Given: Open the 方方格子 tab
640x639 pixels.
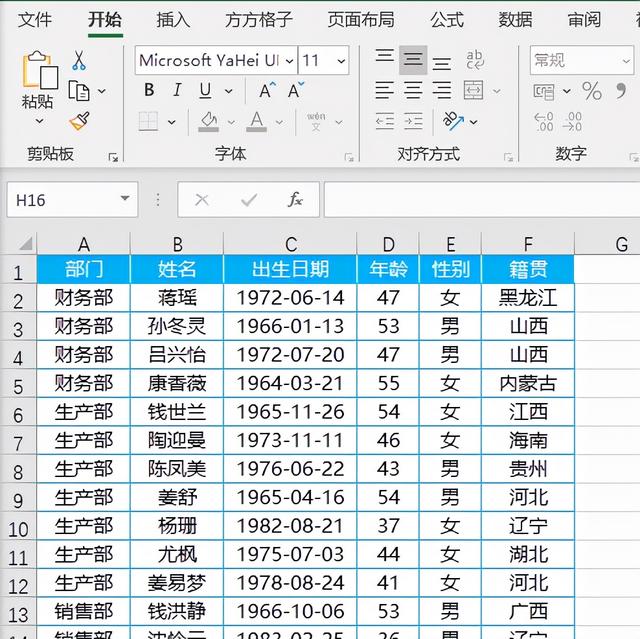Looking at the screenshot, I should coord(259,20).
